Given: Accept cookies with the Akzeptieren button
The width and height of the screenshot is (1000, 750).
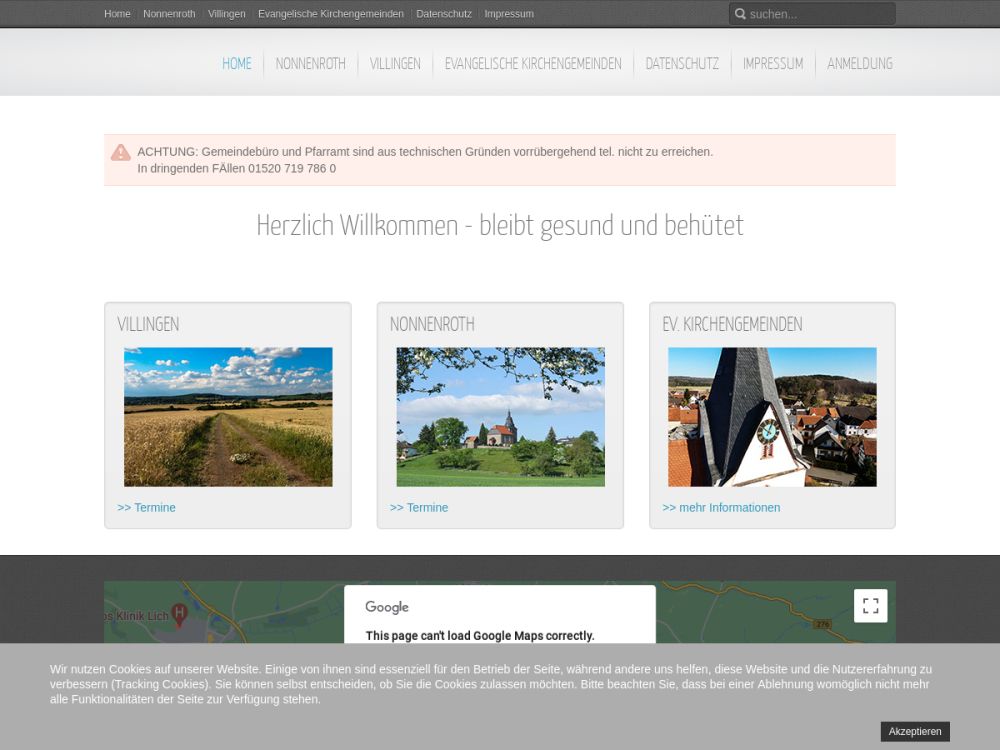Looking at the screenshot, I should [914, 731].
